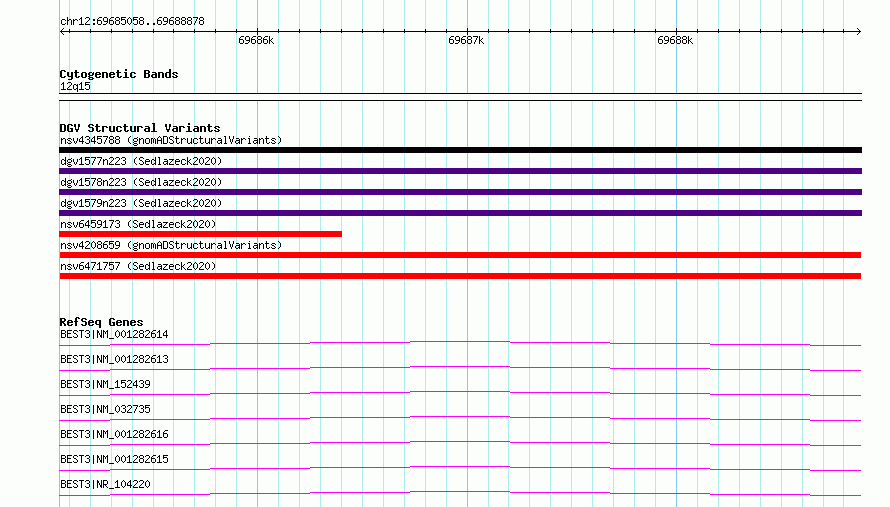
Task: Click the BEST3|NM_001282615 magenta gene line
Action: [460, 468]
